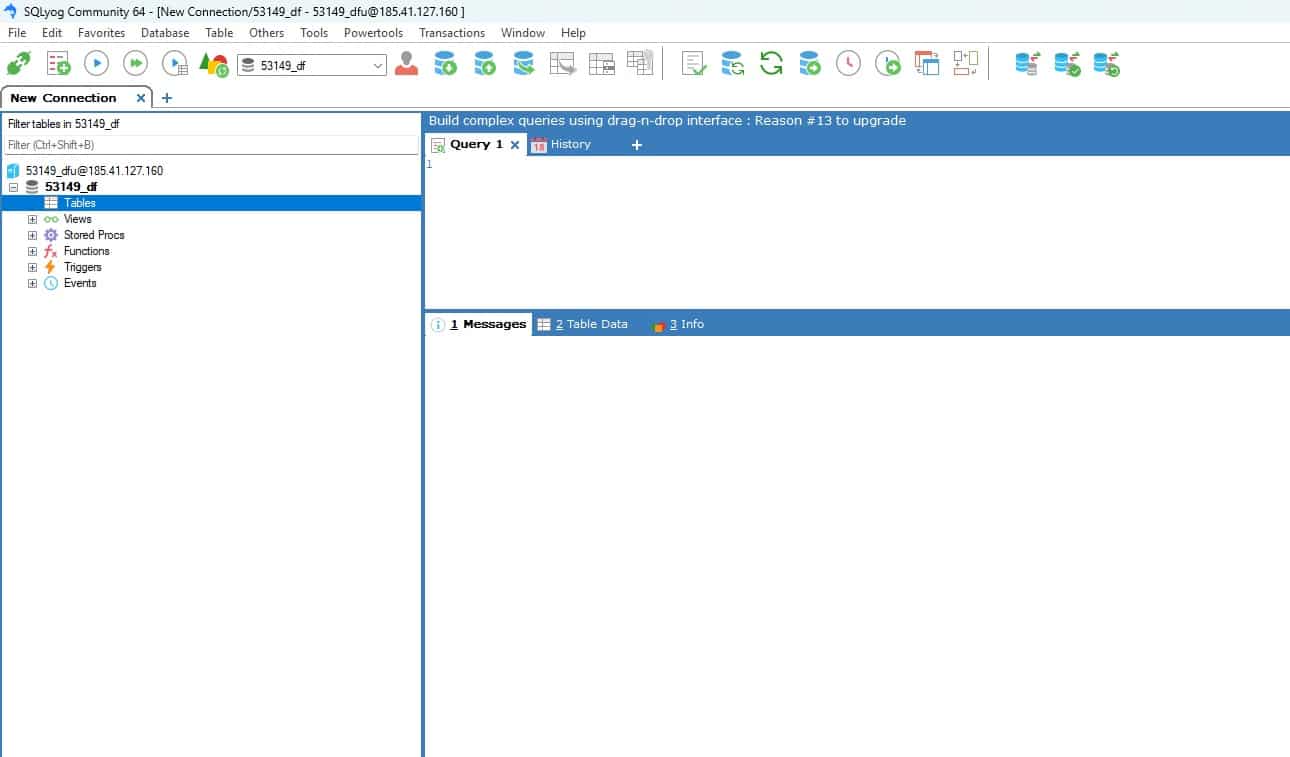Viewport: 1290px width, 757px height.
Task: Add a new query tab with plus
Action: [x=637, y=145]
